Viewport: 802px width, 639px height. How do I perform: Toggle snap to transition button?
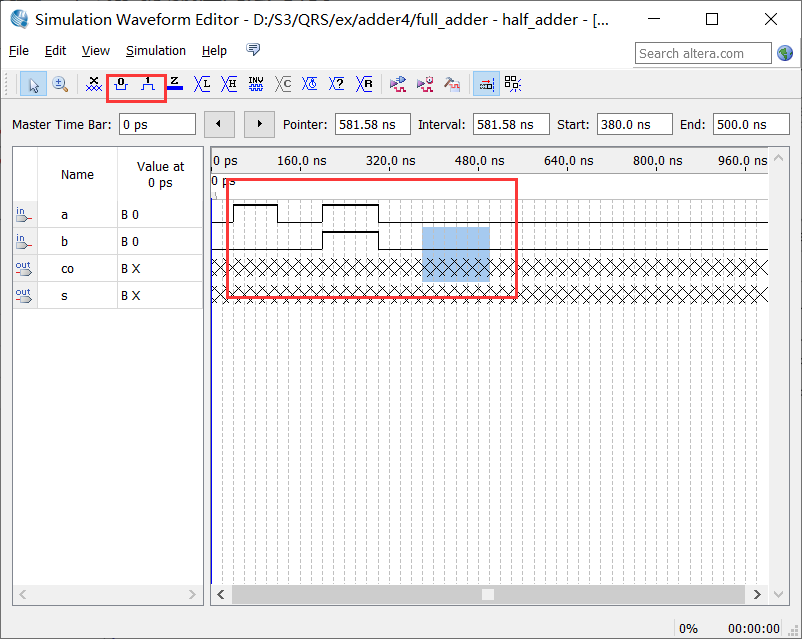[x=486, y=84]
